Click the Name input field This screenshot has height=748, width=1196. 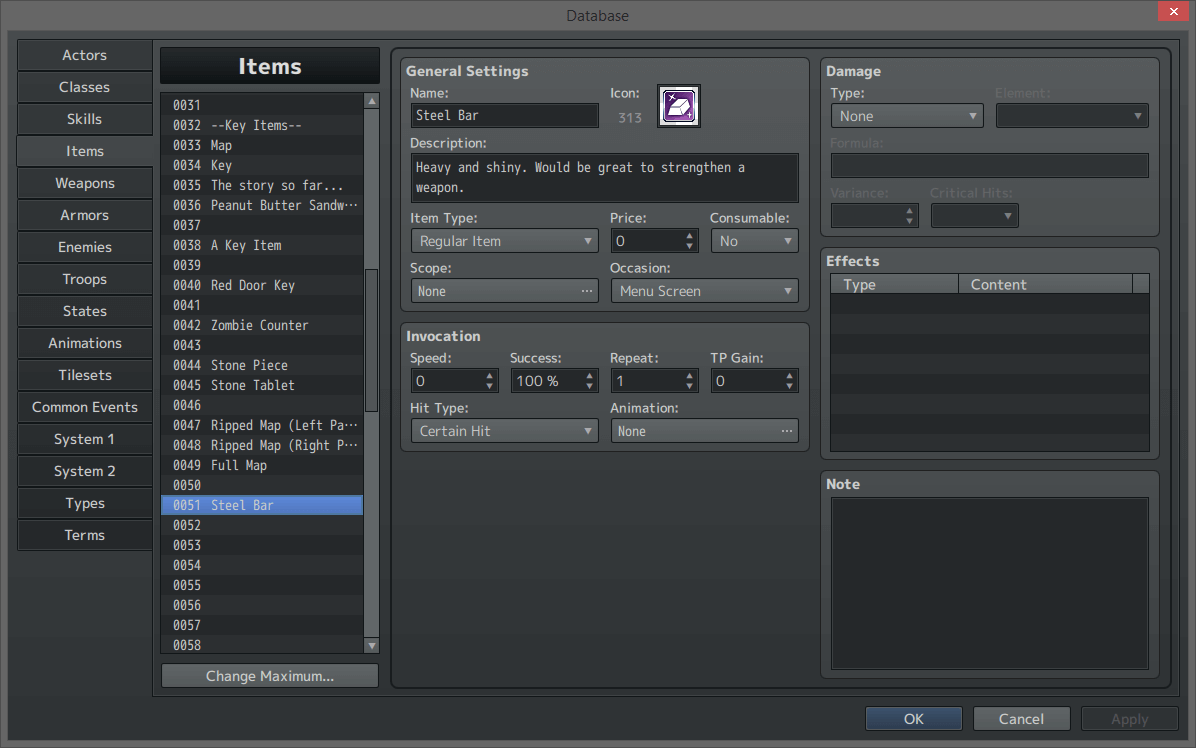coord(504,115)
